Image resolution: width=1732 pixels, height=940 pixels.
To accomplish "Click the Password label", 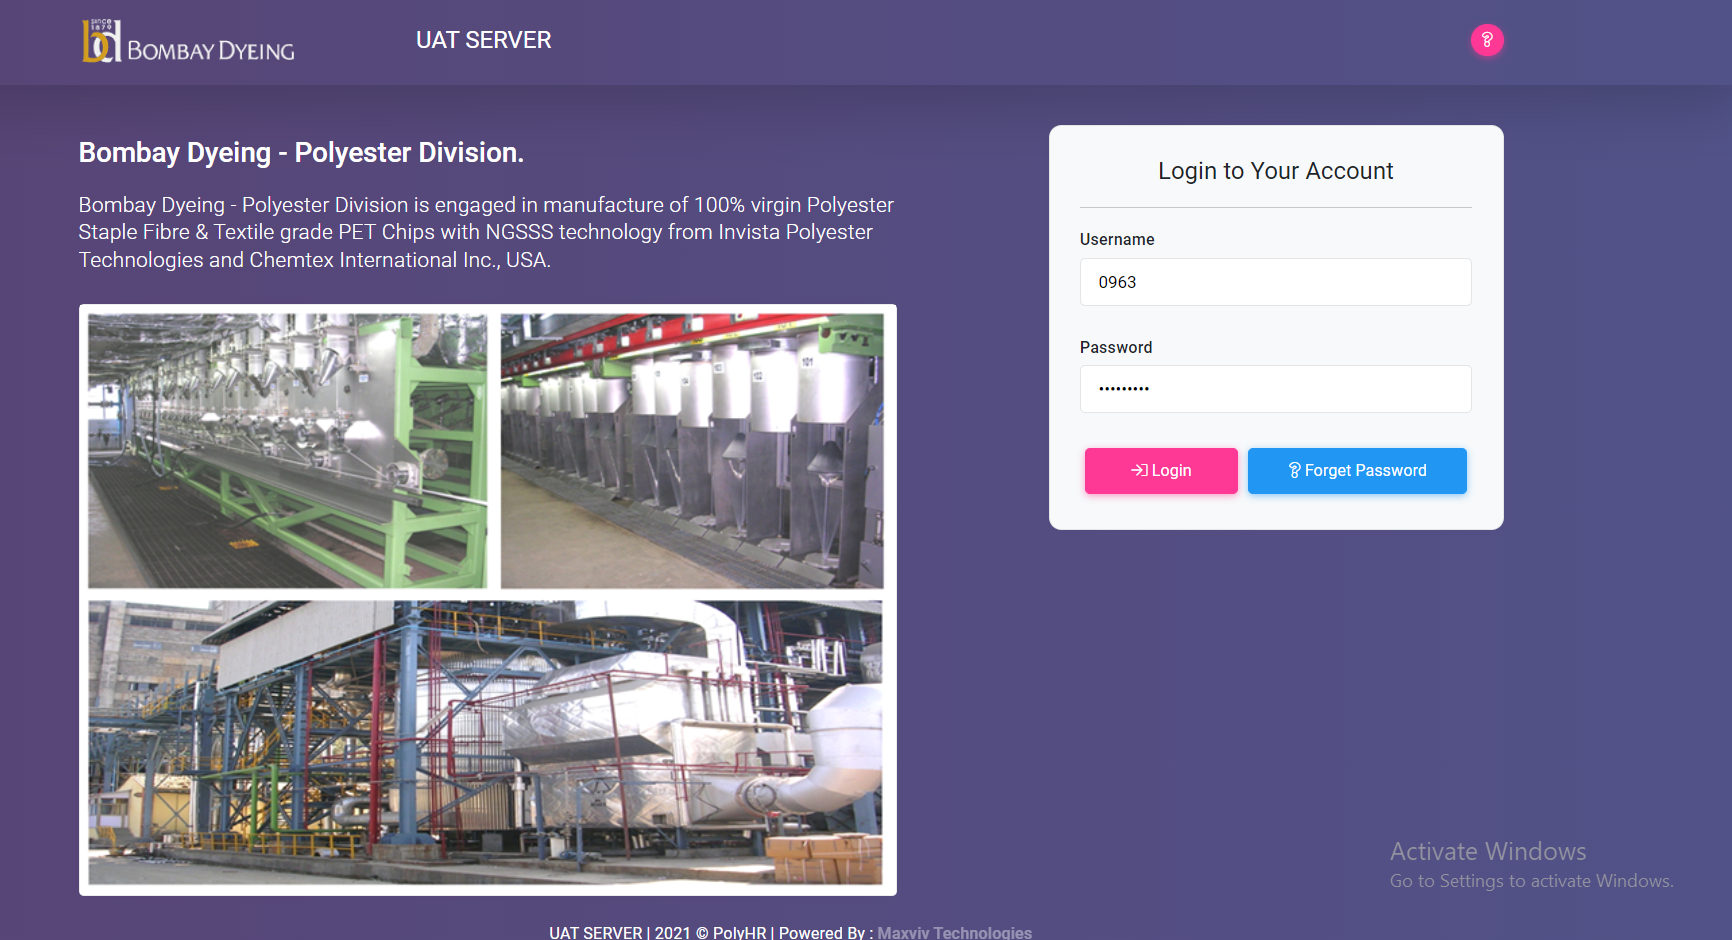I will (1116, 347).
